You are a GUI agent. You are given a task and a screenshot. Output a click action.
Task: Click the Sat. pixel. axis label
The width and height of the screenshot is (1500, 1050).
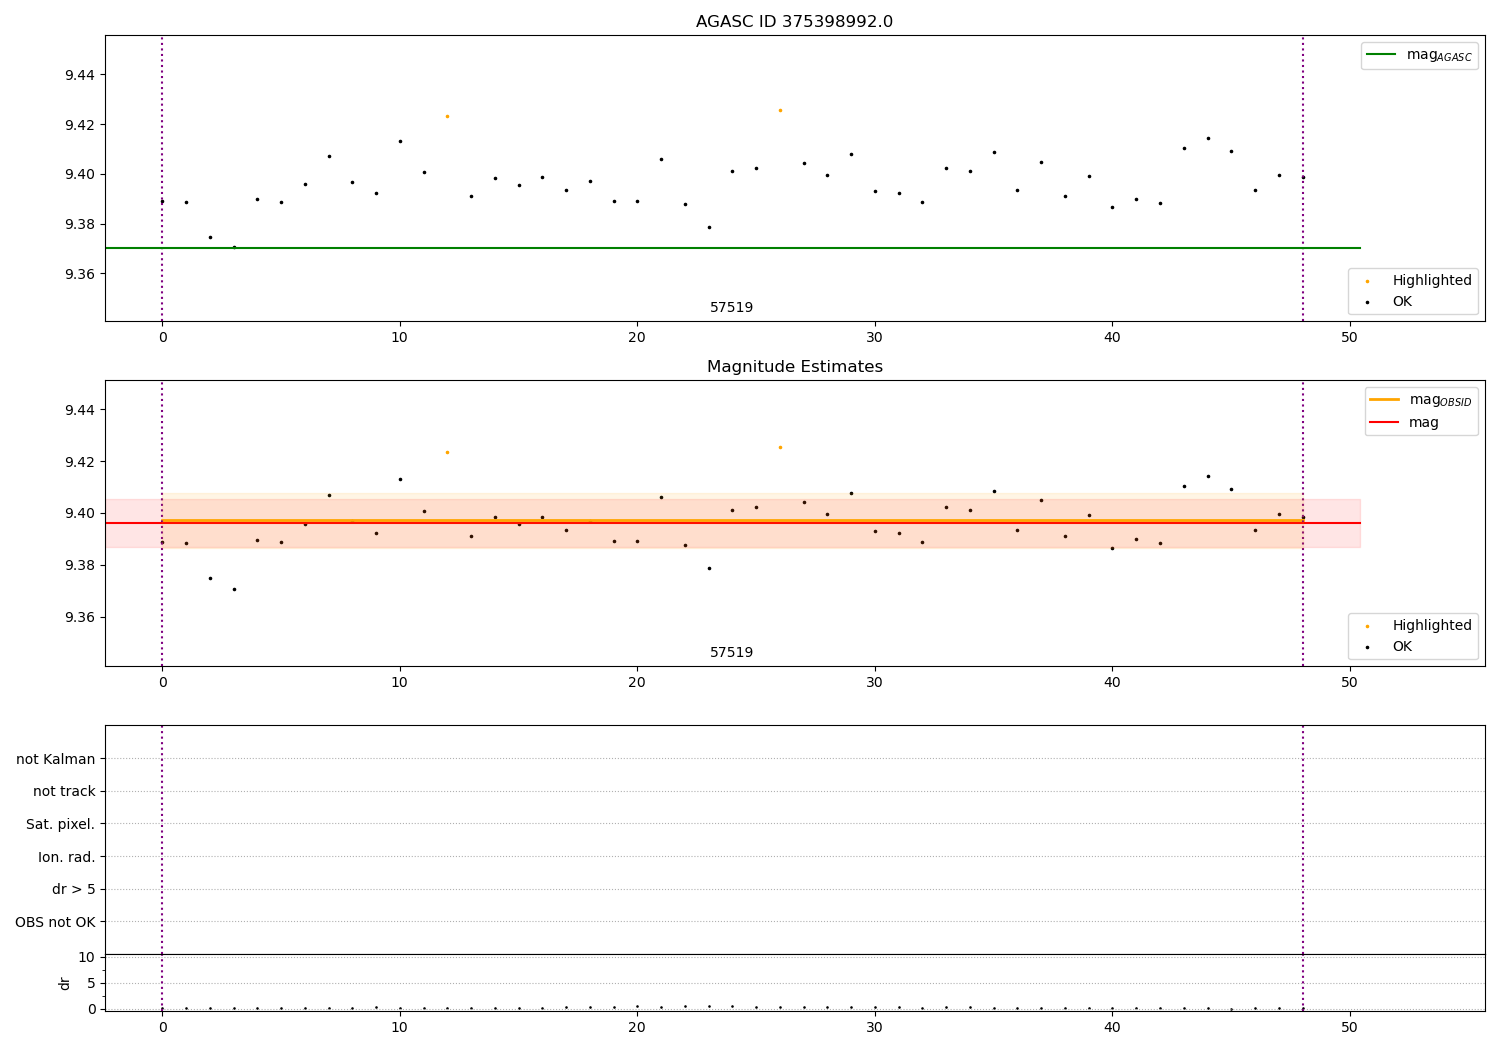click(x=61, y=824)
